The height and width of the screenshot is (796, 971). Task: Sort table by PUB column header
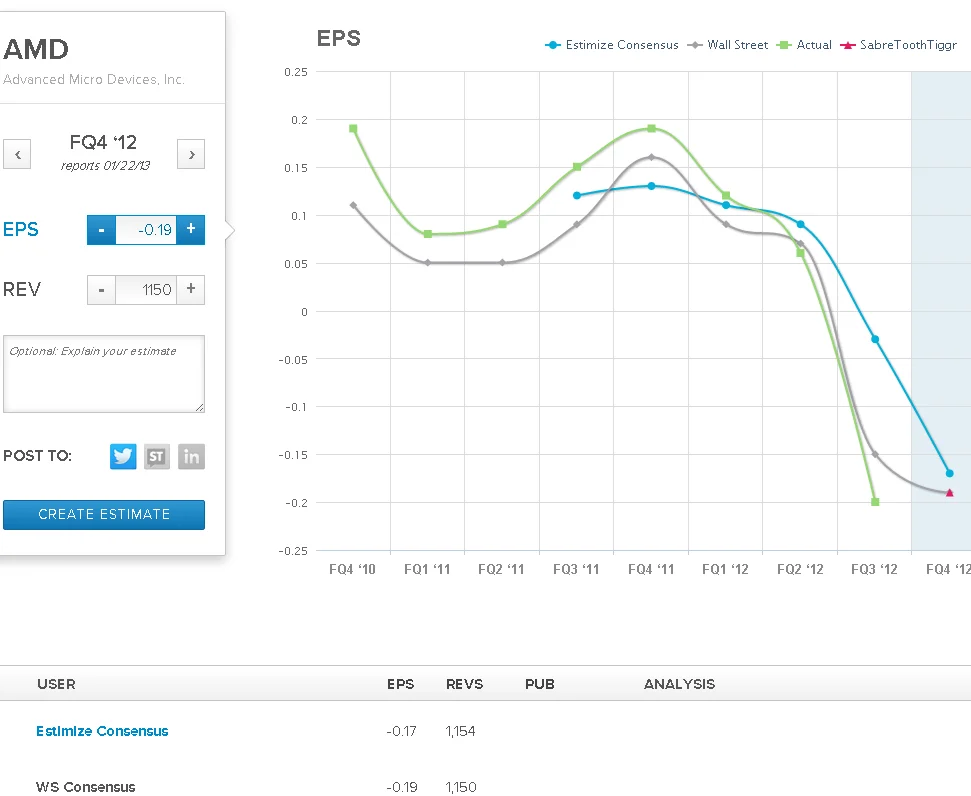[540, 684]
